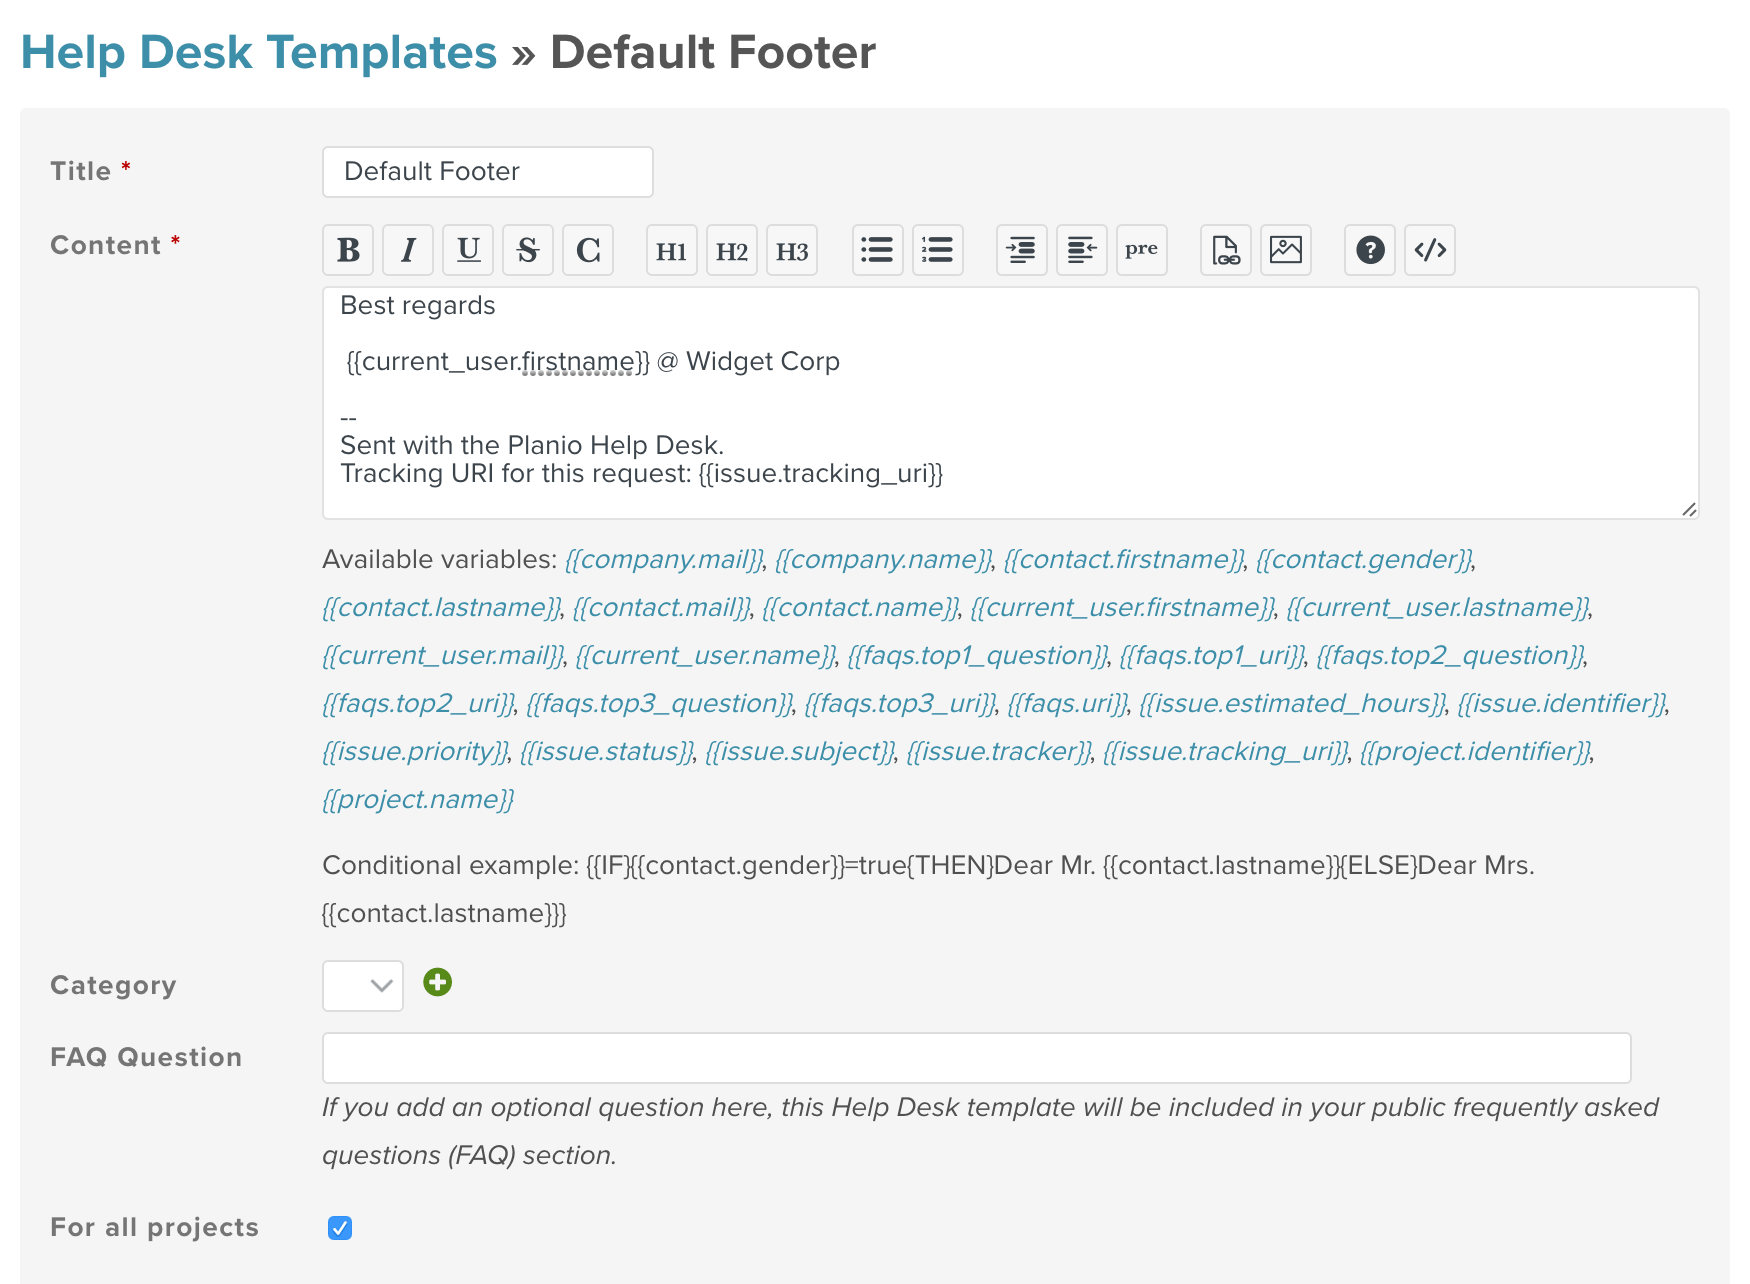Image resolution: width=1750 pixels, height=1284 pixels.
Task: Navigate back to Help Desk Templates
Action: pyautogui.click(x=260, y=52)
